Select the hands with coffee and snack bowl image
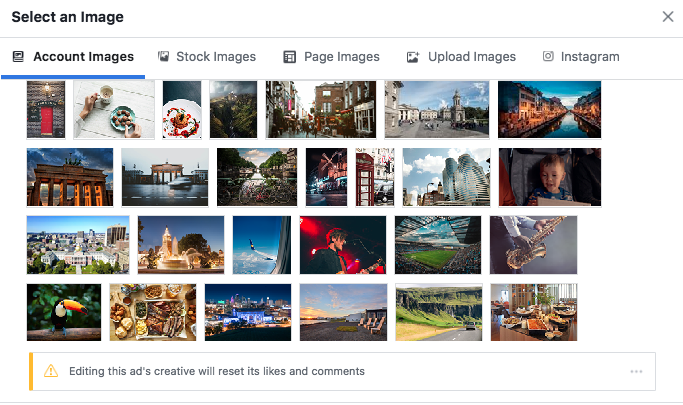 click(114, 109)
